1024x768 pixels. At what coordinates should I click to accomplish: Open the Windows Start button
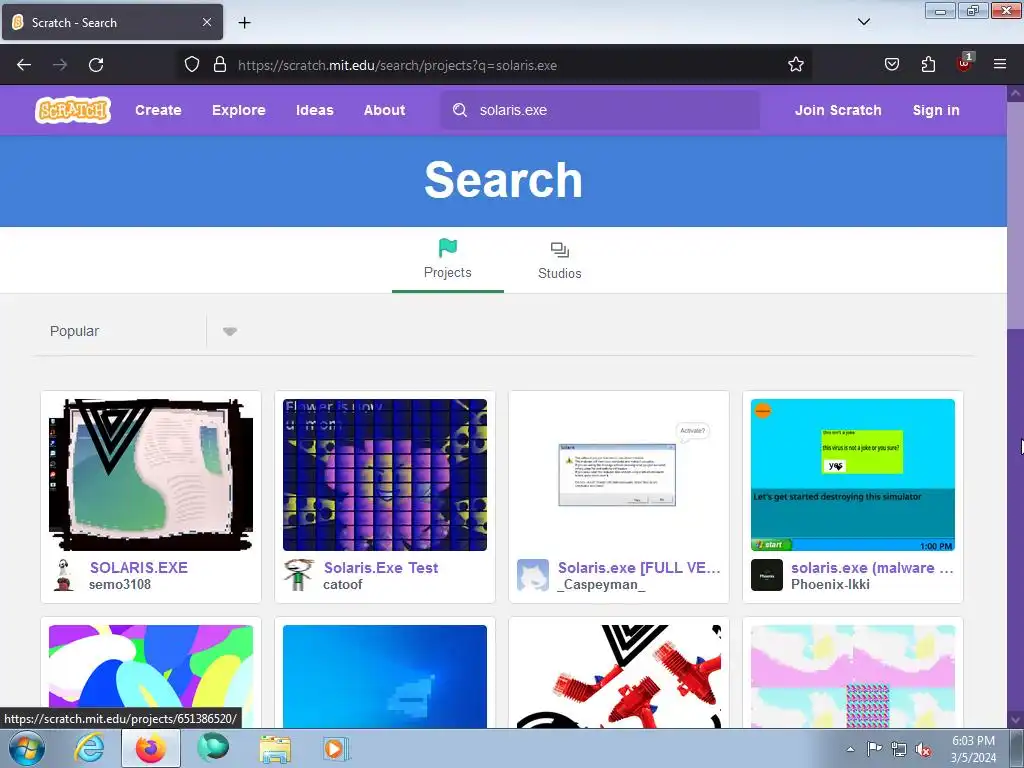click(27, 748)
